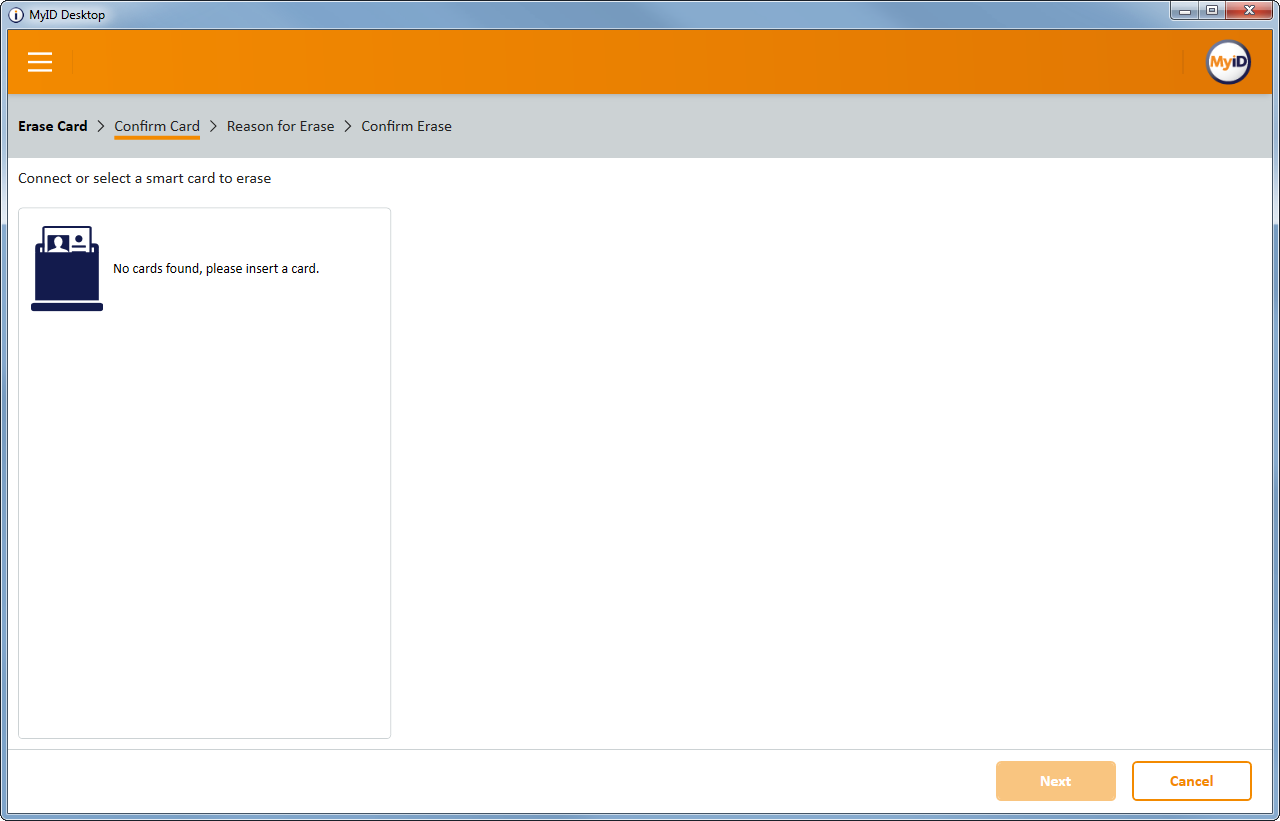Click the card reader icon
The width and height of the screenshot is (1280, 821).
tap(67, 268)
